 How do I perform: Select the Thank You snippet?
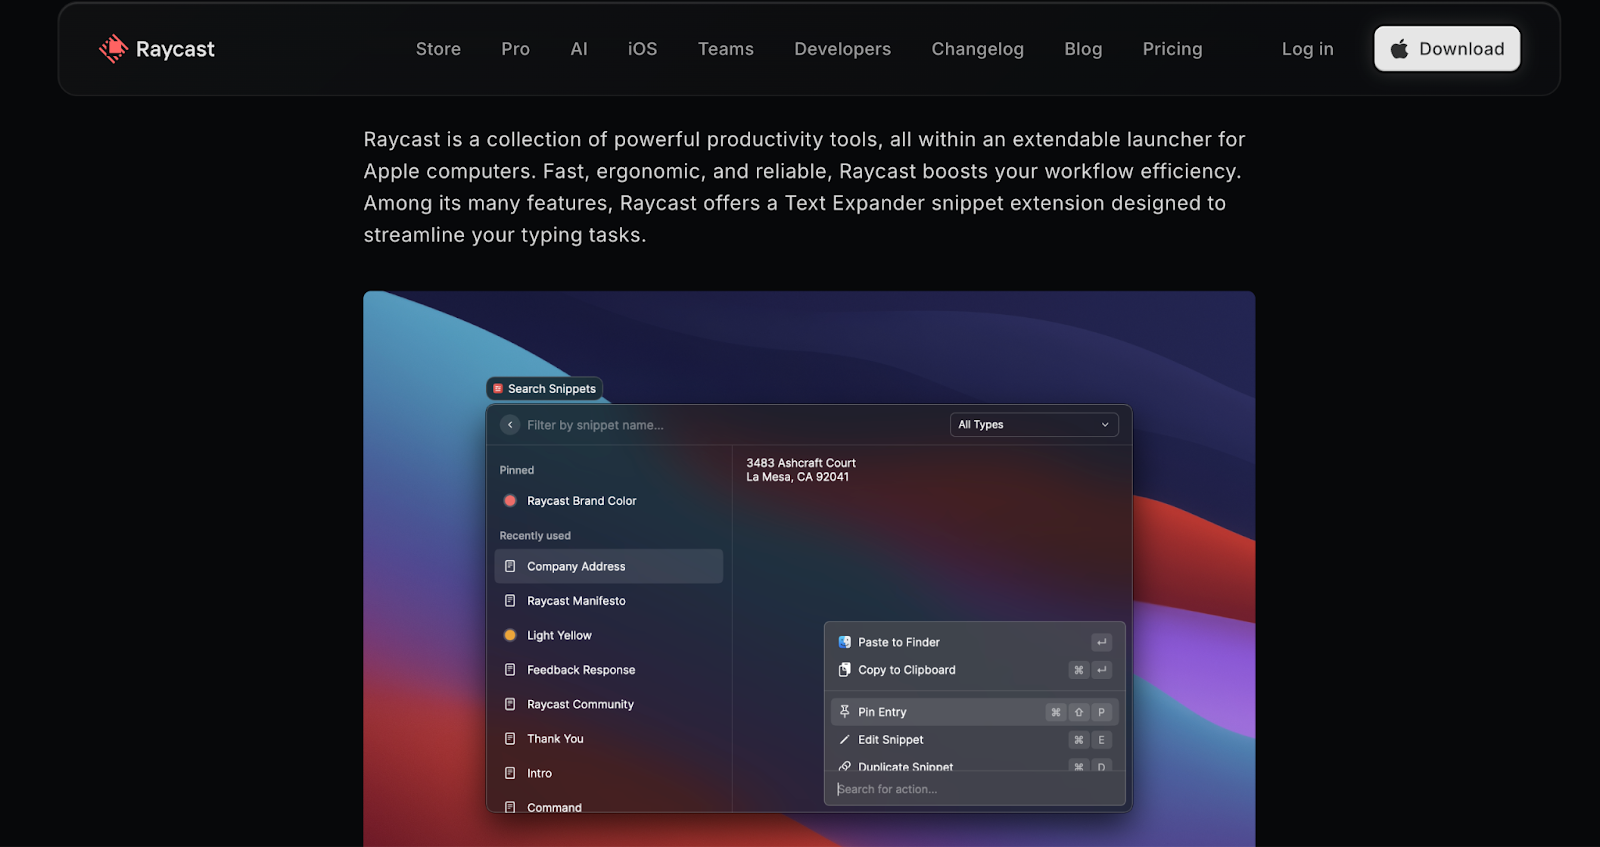coord(608,739)
